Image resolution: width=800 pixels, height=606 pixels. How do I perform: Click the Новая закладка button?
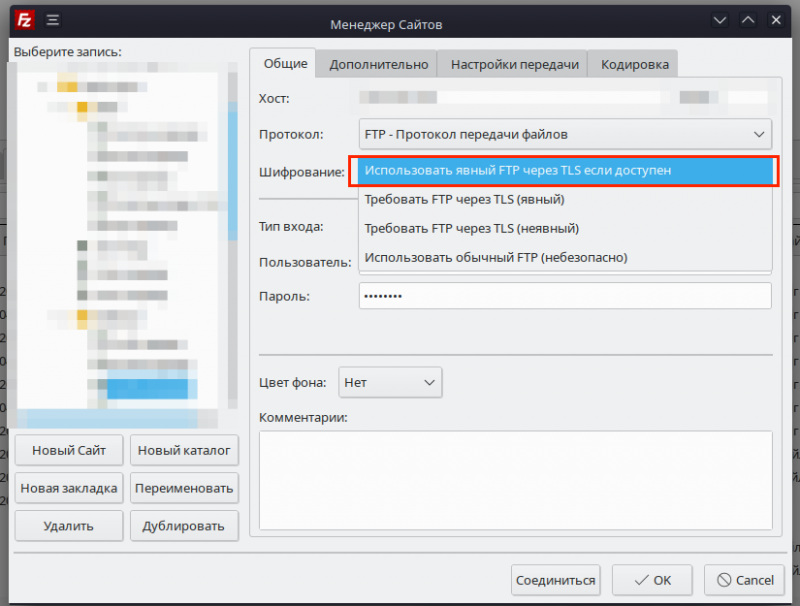(69, 488)
